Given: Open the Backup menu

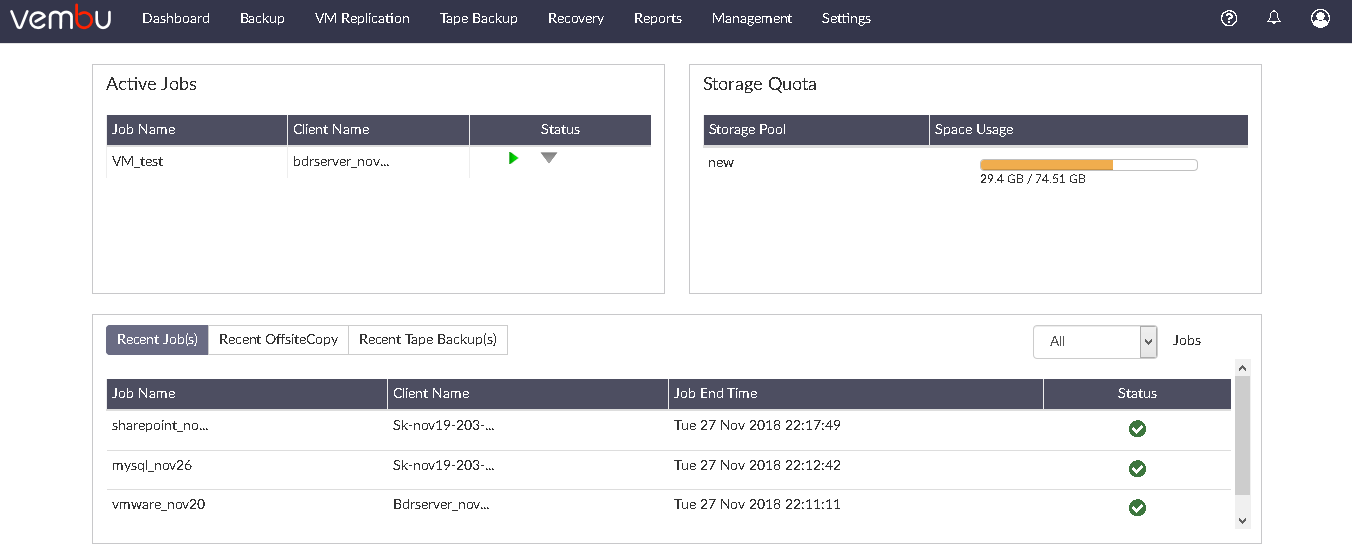Looking at the screenshot, I should [262, 18].
